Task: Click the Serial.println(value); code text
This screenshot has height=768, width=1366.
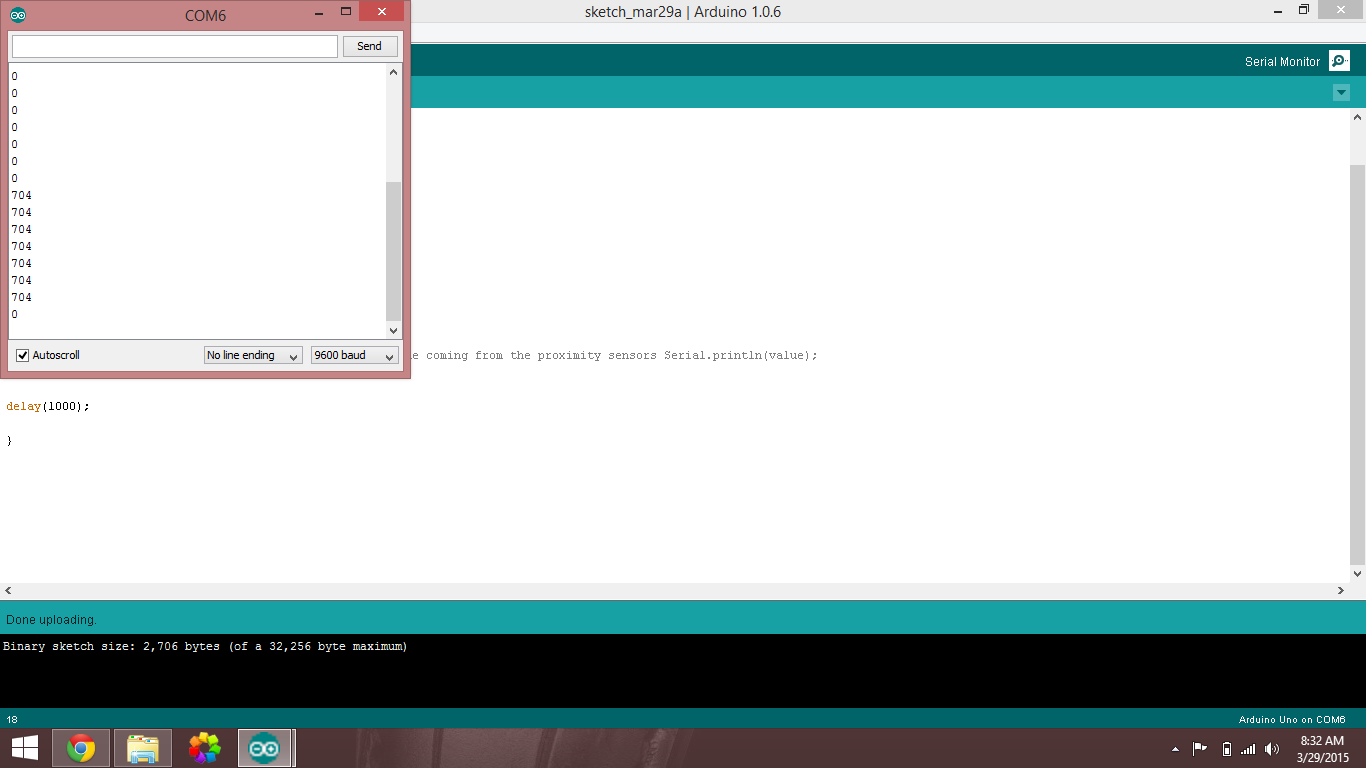Action: pos(740,355)
